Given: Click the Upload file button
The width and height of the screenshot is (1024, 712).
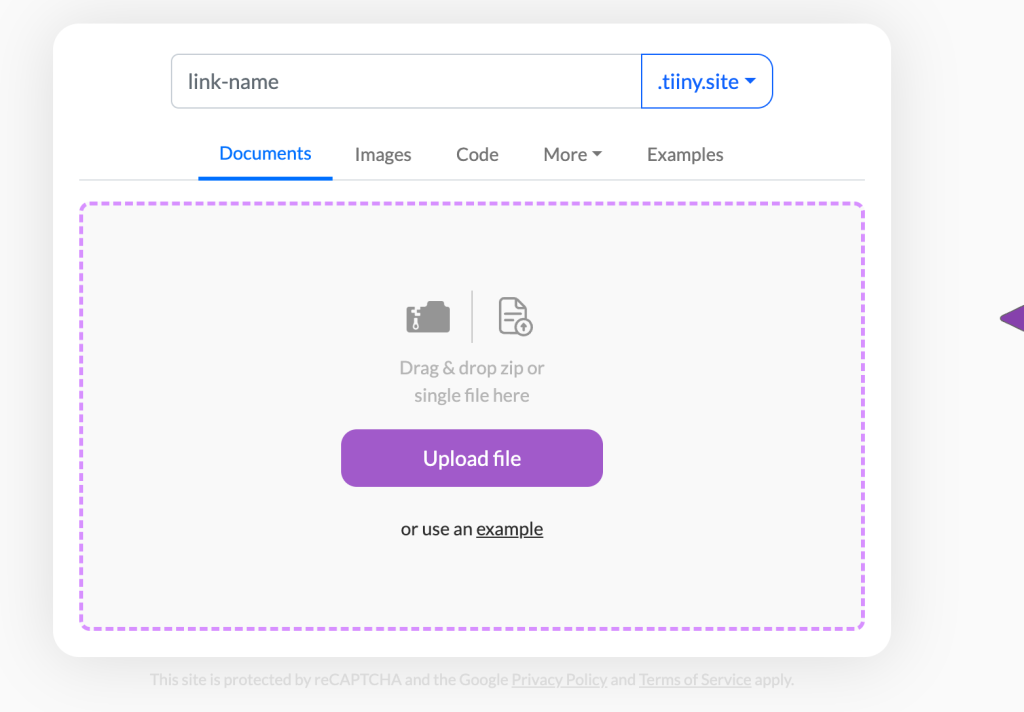Looking at the screenshot, I should pos(471,458).
